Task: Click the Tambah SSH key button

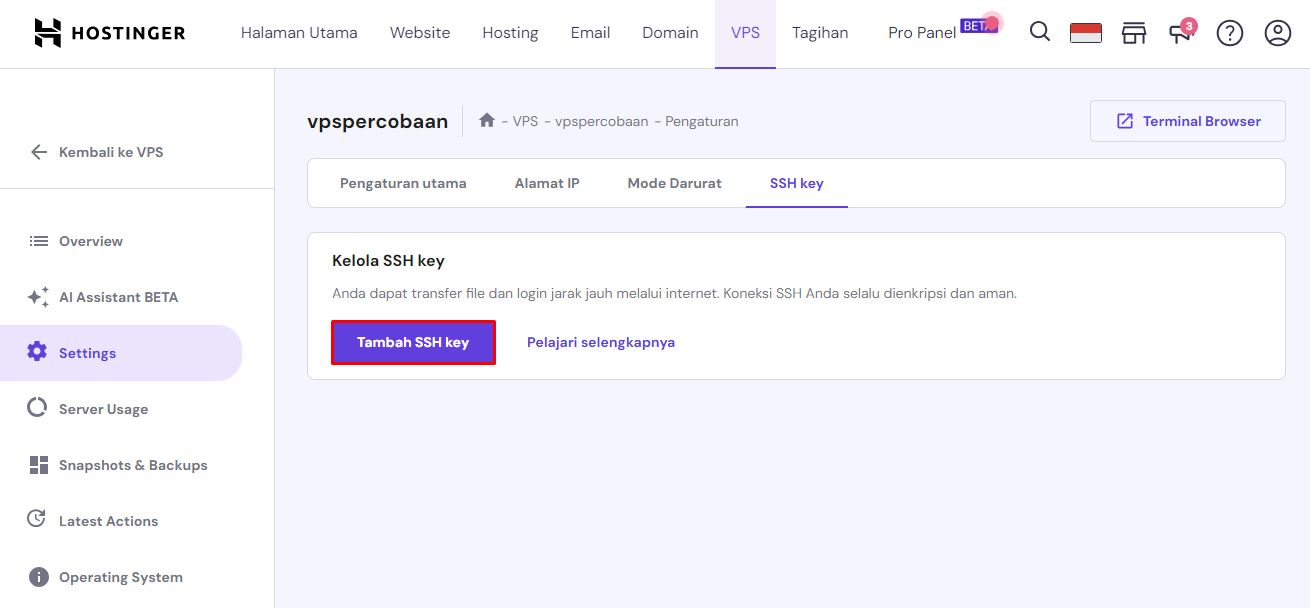Action: 413,341
